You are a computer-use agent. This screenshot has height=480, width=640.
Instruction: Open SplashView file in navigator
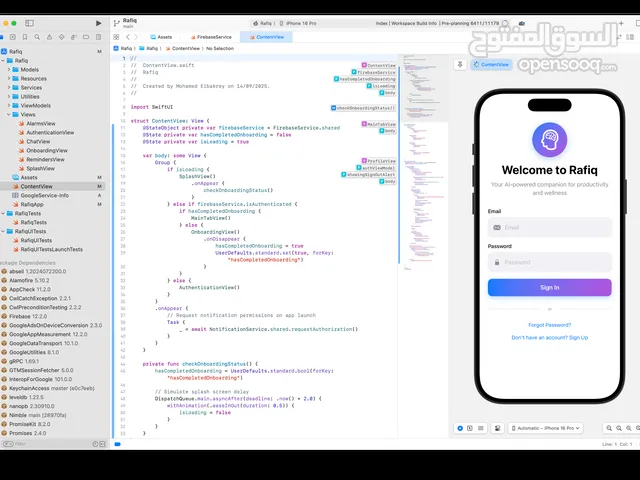(x=40, y=168)
